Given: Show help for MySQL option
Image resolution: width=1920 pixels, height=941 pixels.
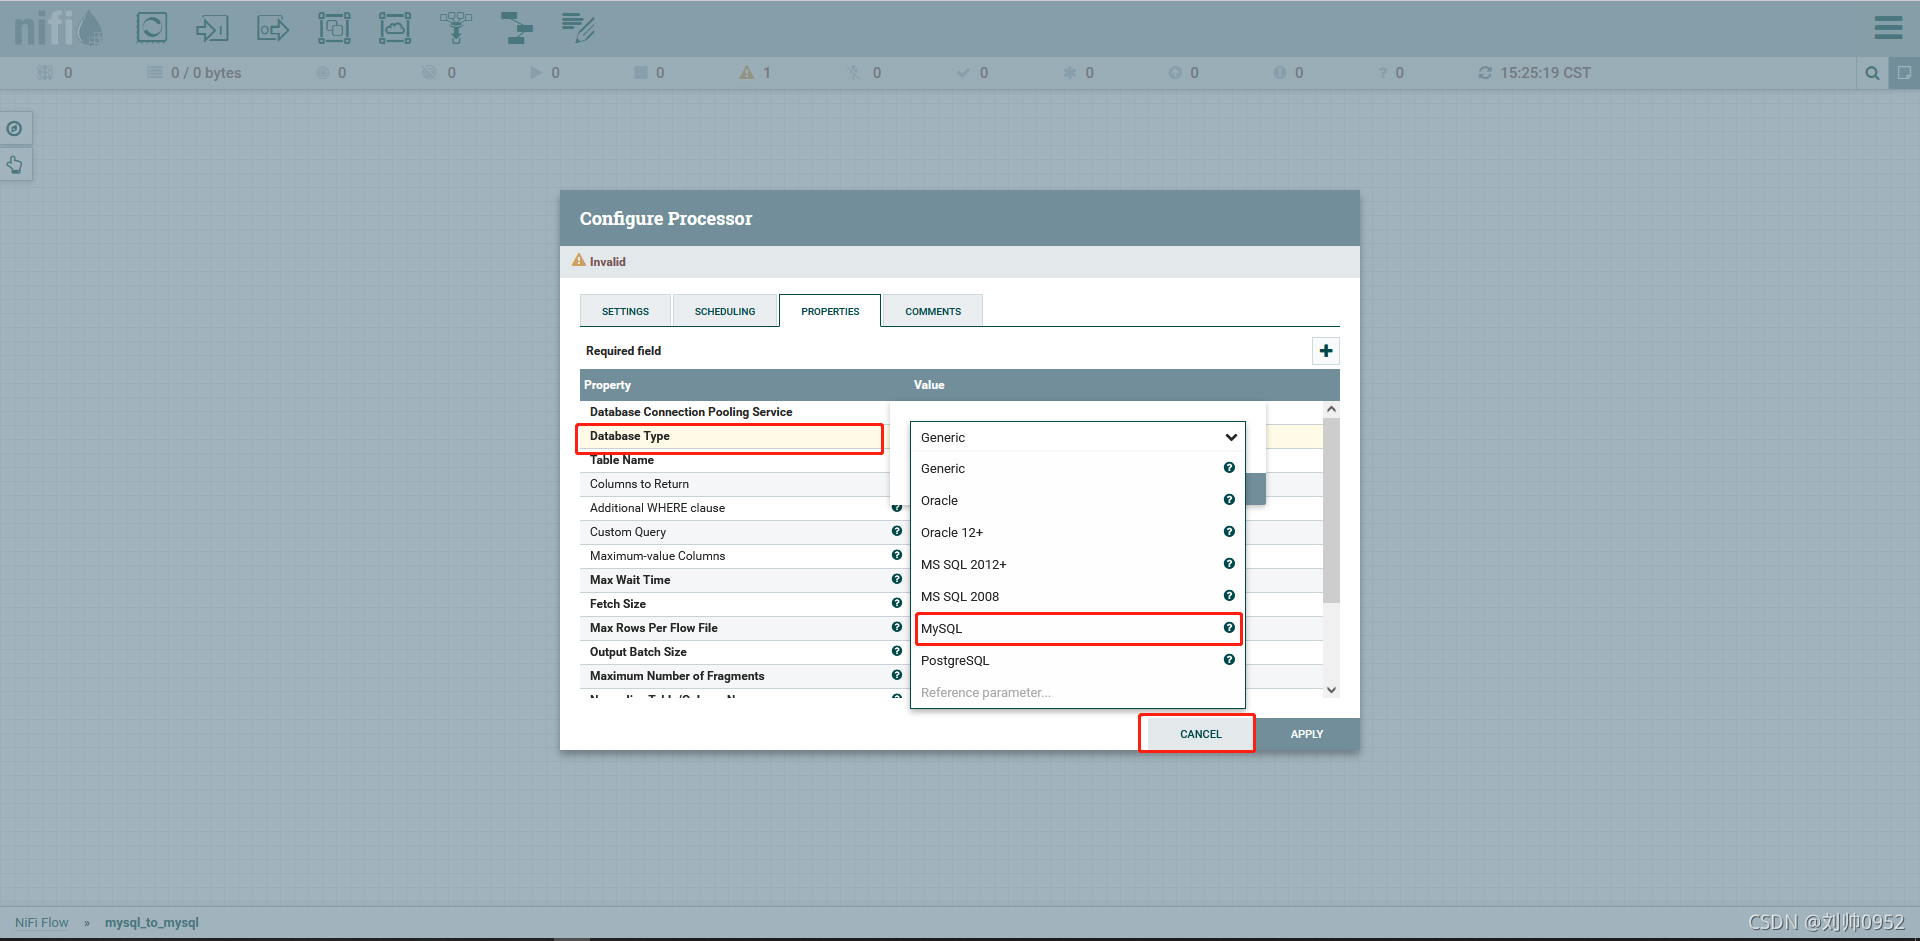Looking at the screenshot, I should tap(1229, 628).
